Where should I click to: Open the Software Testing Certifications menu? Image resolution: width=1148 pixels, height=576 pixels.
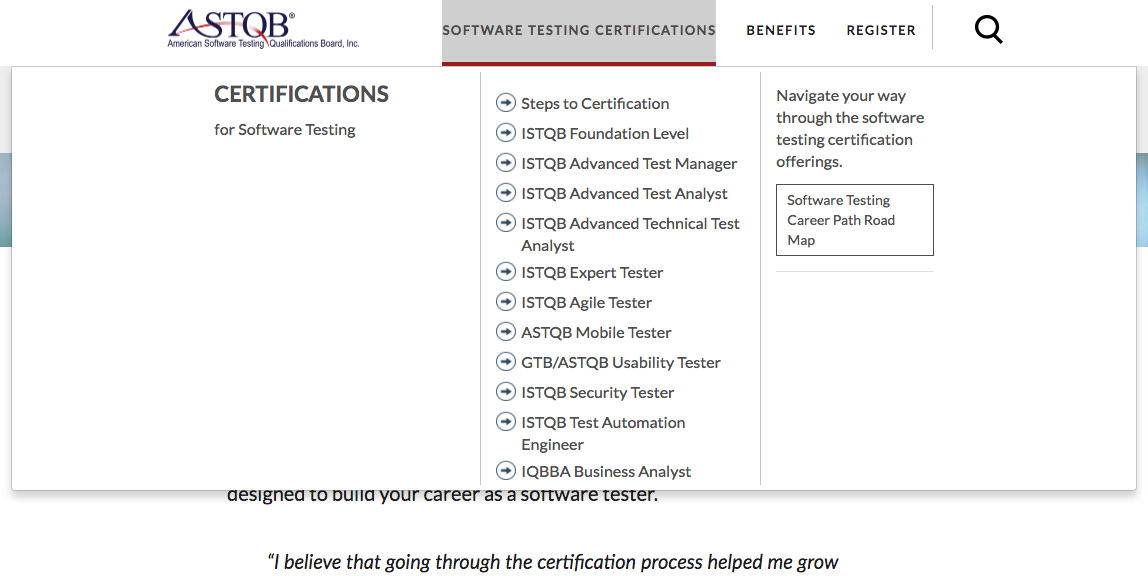coord(579,30)
